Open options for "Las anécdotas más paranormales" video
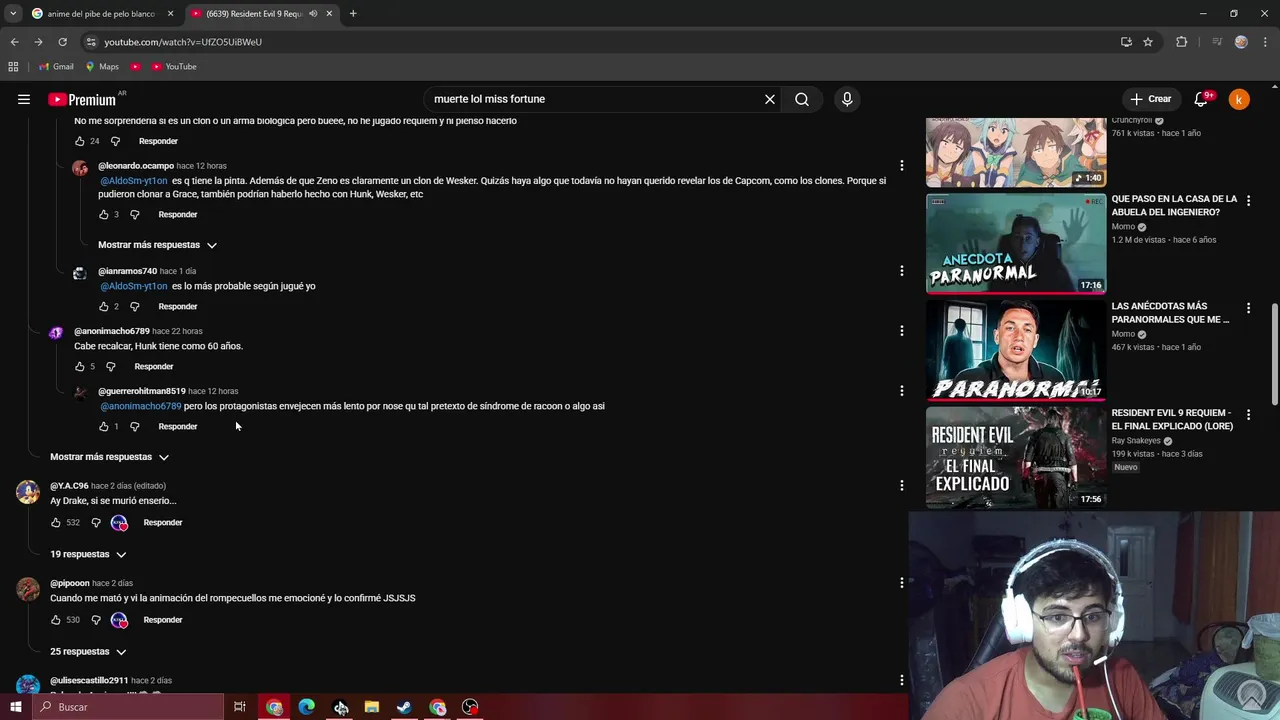The width and height of the screenshot is (1280, 720). pyautogui.click(x=1248, y=308)
